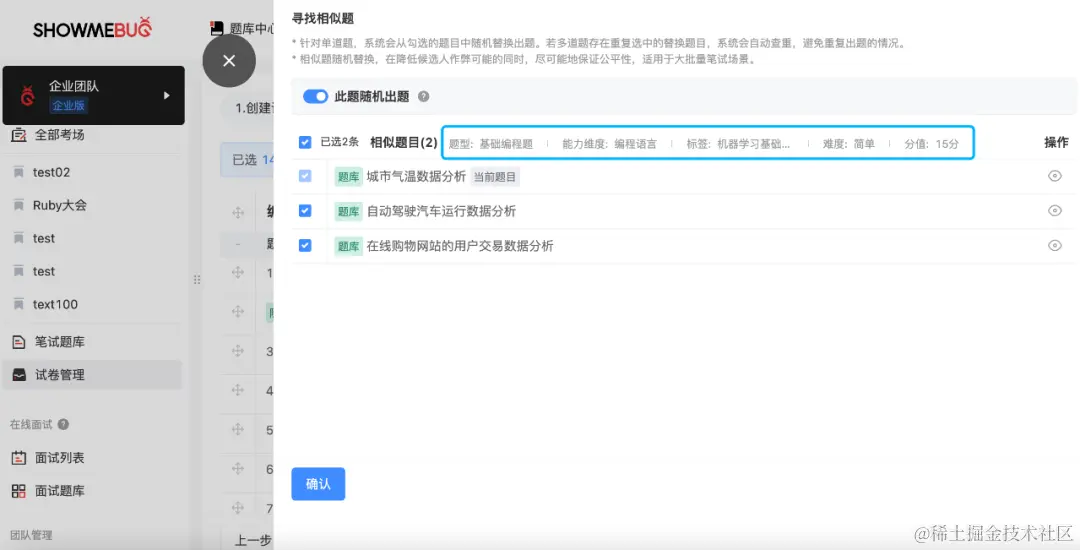Click the disabled 城市气温数据分析 checkbox
Screen dimensions: 1080x550
[305, 176]
